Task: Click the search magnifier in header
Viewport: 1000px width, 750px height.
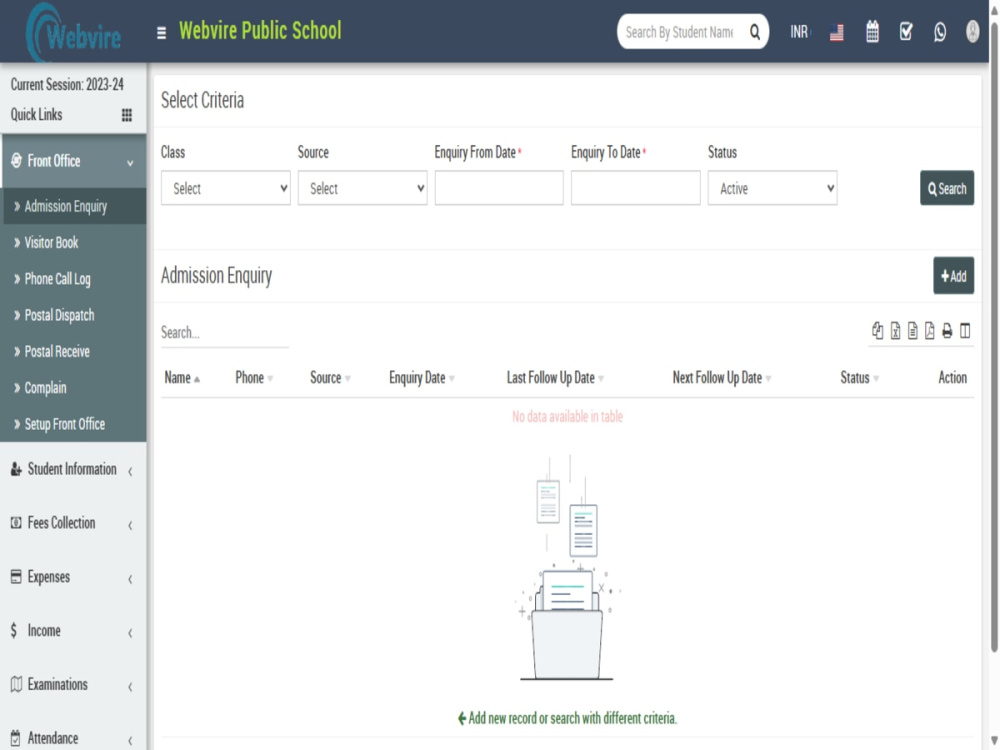Action: pos(754,32)
